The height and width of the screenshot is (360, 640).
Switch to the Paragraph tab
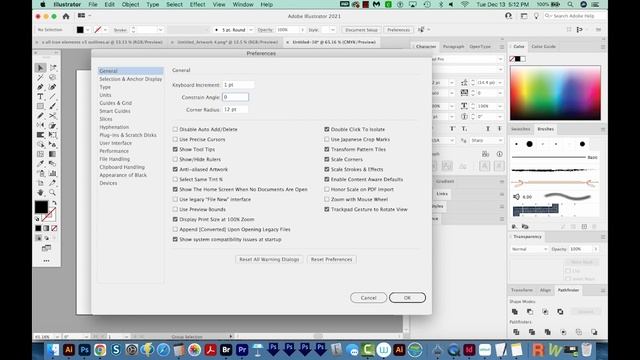coord(453,47)
